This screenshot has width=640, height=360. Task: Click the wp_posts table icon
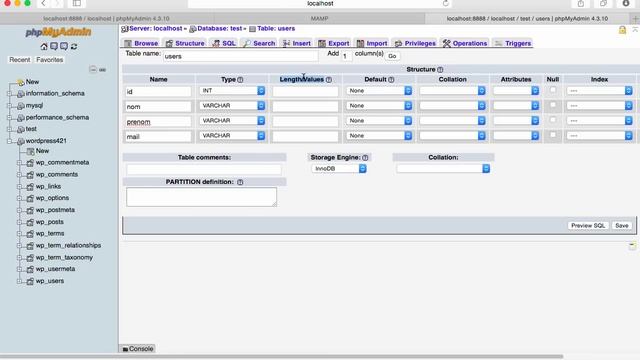[30, 222]
